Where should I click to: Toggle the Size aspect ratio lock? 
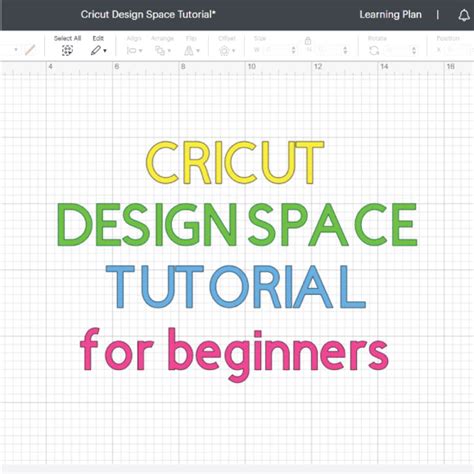[x=308, y=41]
